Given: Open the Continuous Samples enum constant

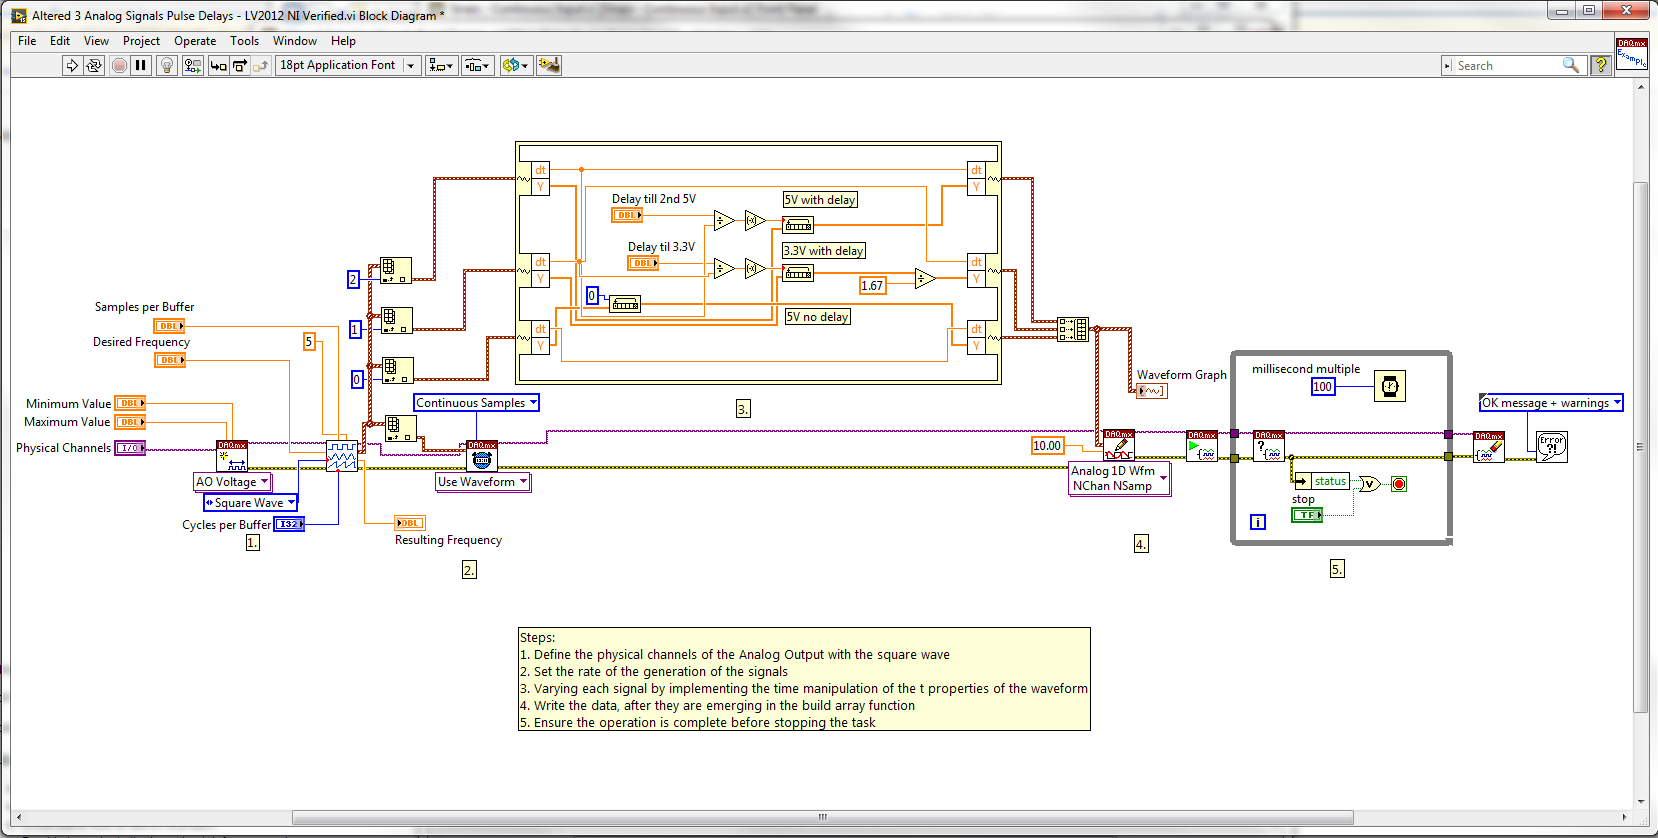Looking at the screenshot, I should (476, 403).
